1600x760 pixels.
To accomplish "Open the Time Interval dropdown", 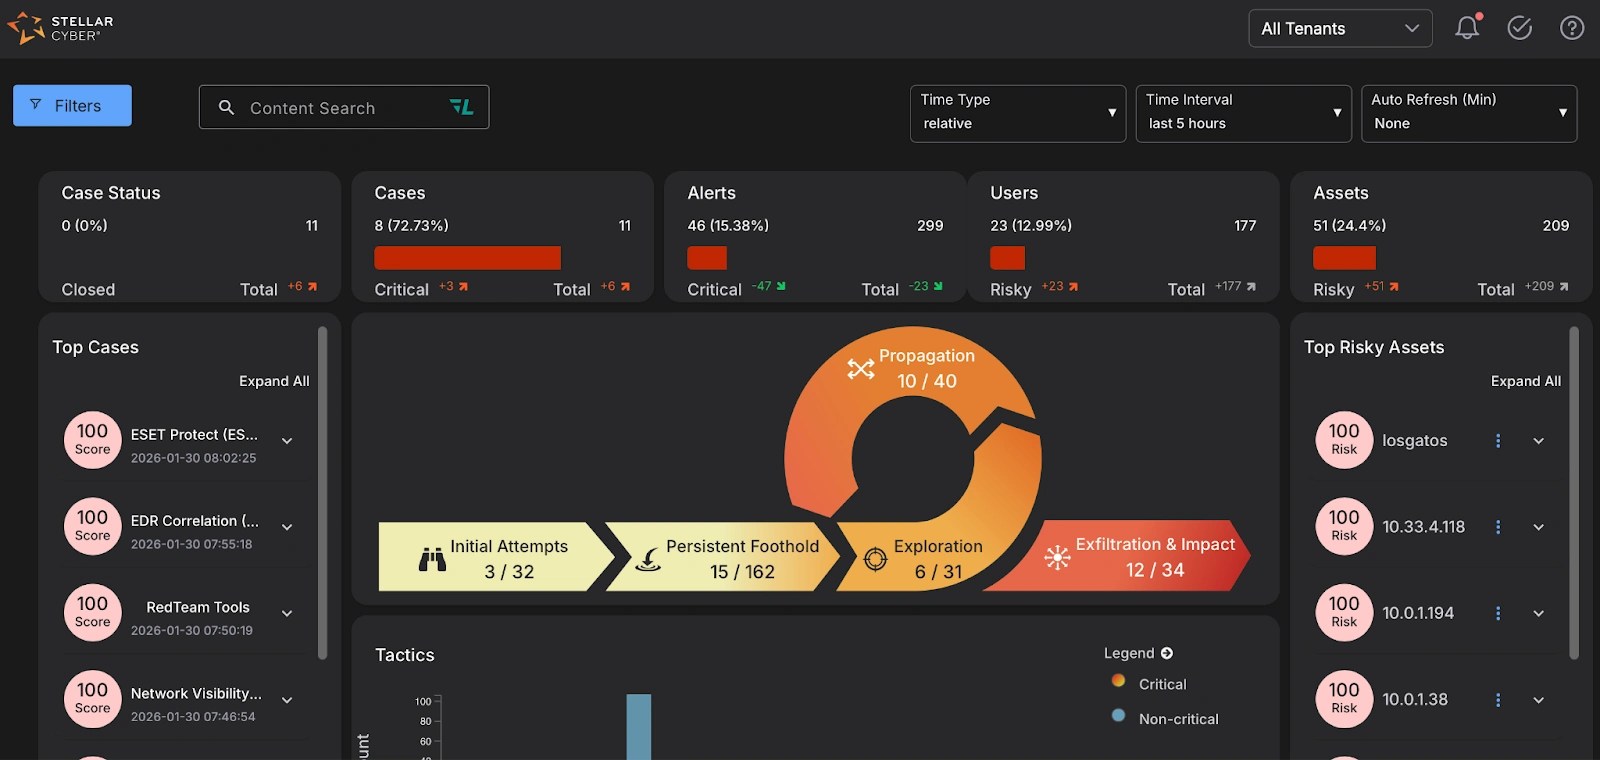I will coord(1244,113).
